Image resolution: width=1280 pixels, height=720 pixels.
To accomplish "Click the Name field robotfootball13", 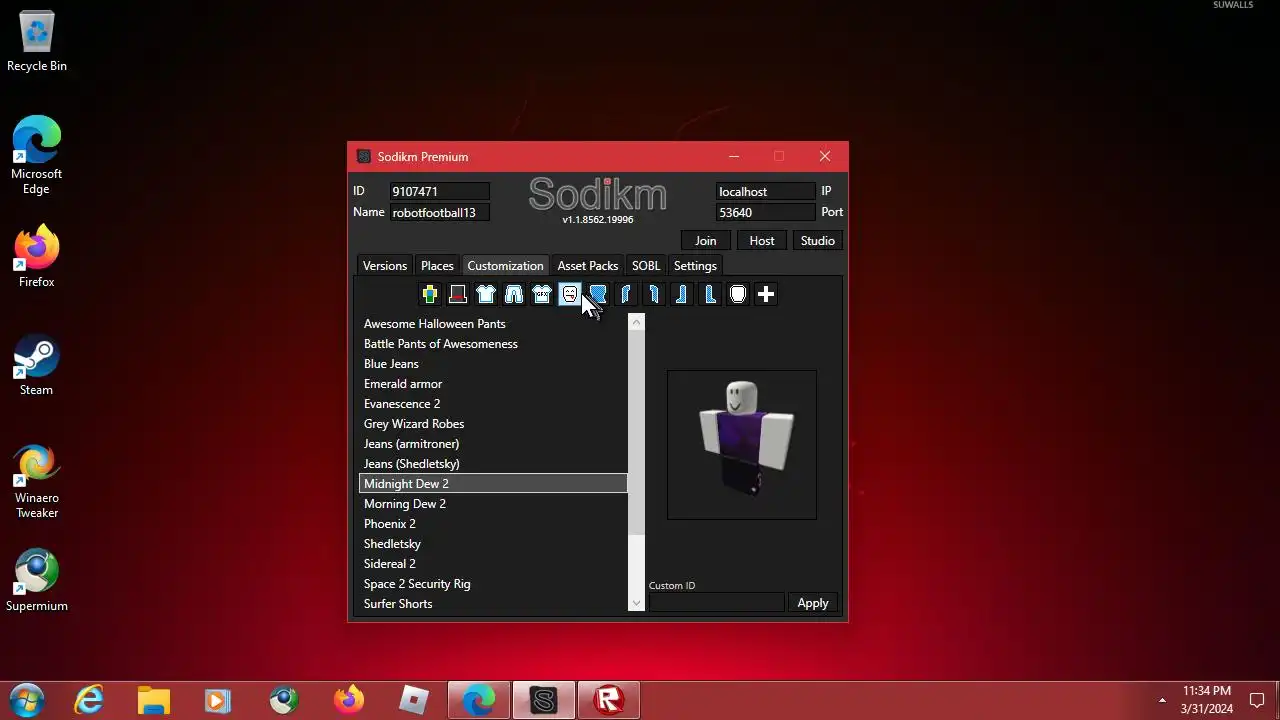I will pos(439,212).
